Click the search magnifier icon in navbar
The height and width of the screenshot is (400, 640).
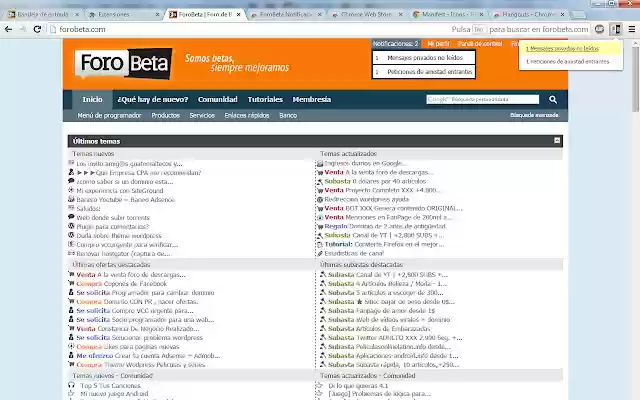[x=553, y=100]
